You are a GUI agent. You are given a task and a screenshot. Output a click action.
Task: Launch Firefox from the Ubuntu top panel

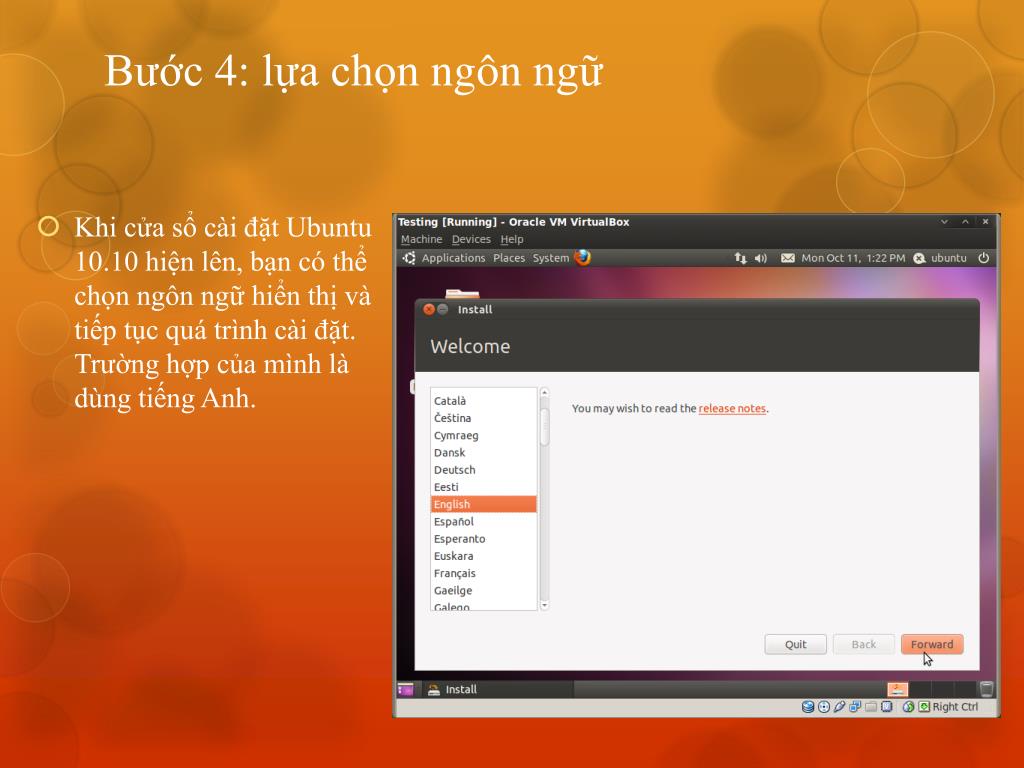[x=582, y=257]
